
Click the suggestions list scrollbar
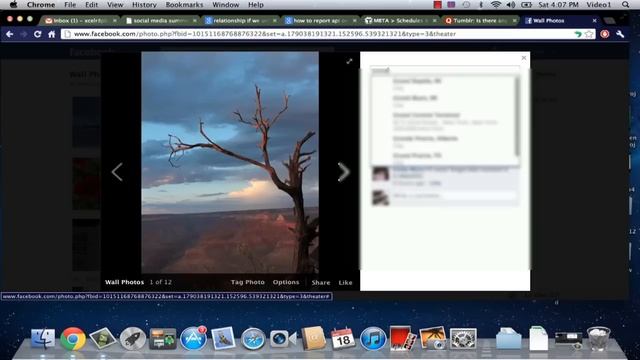(517, 116)
